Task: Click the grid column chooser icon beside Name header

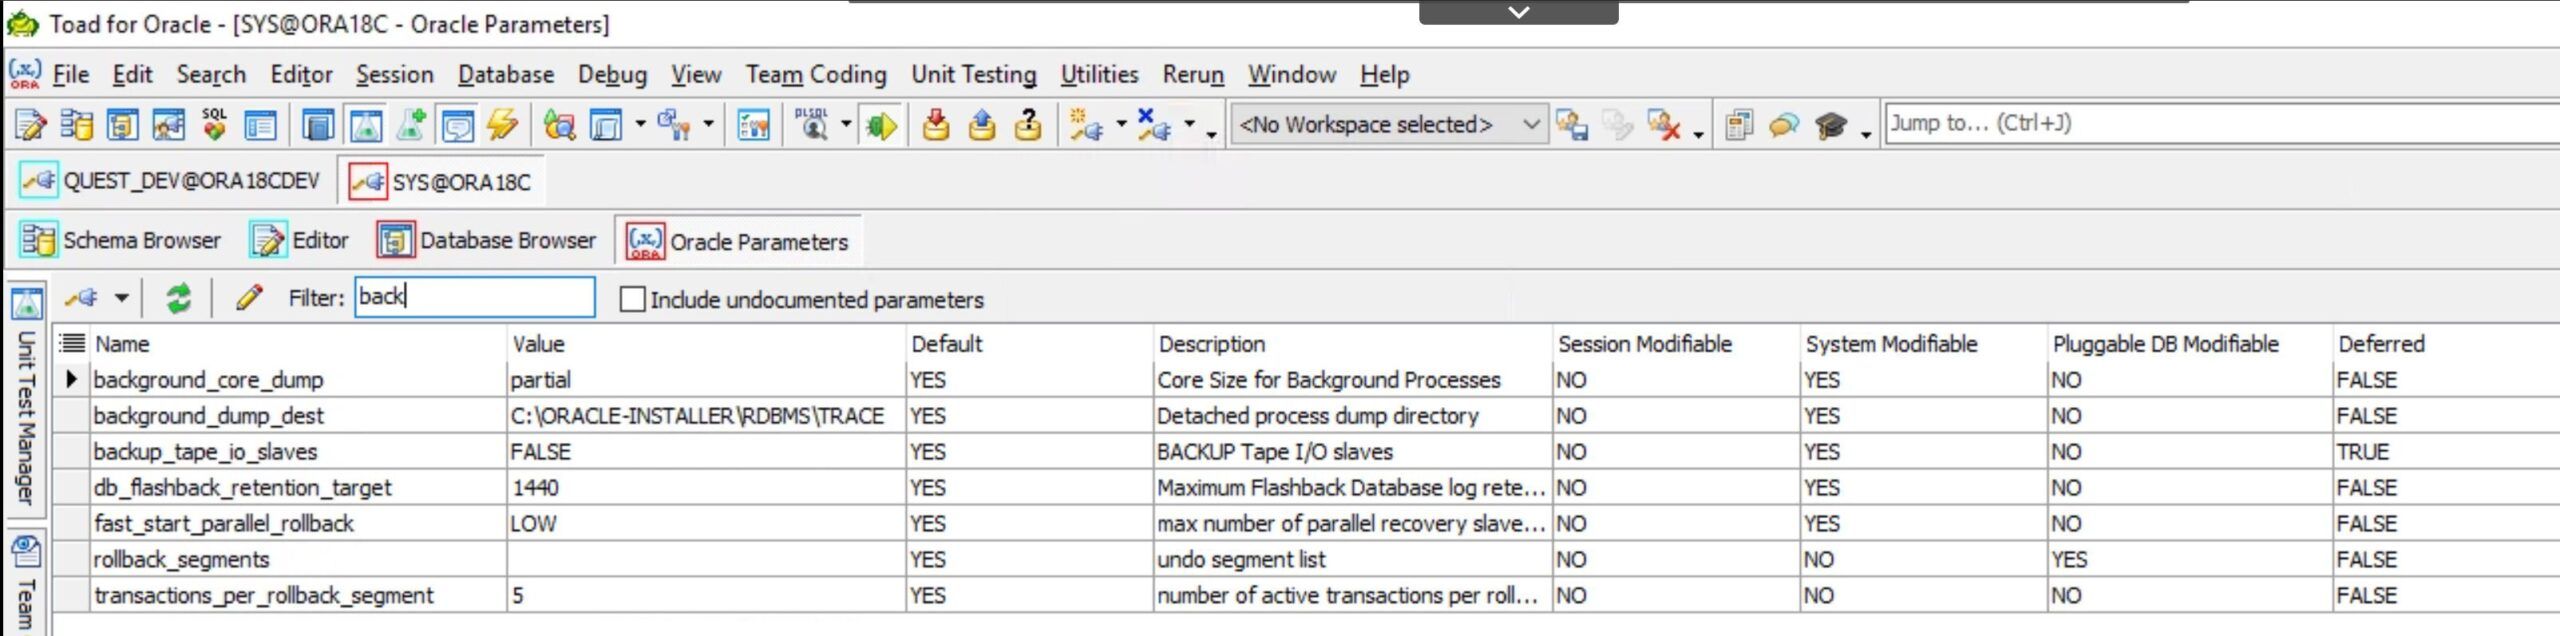Action: [x=71, y=344]
